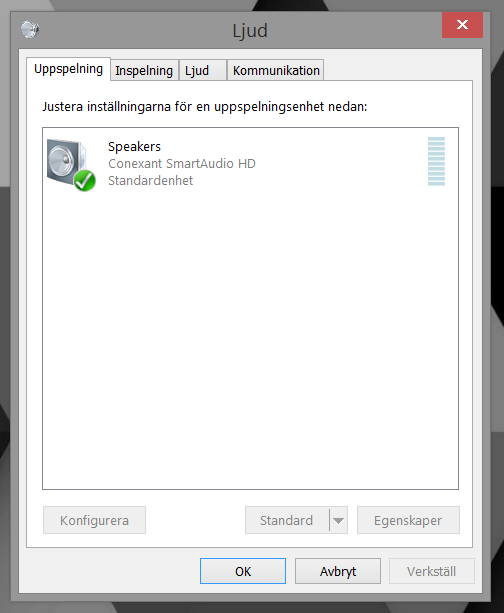Cancel with the Avbryt button

(338, 571)
